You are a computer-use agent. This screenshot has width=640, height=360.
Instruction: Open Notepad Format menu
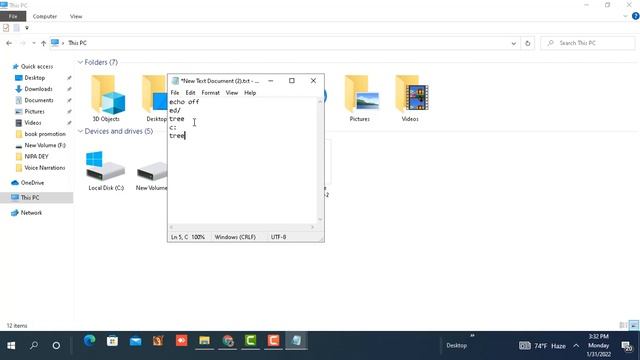coord(211,93)
